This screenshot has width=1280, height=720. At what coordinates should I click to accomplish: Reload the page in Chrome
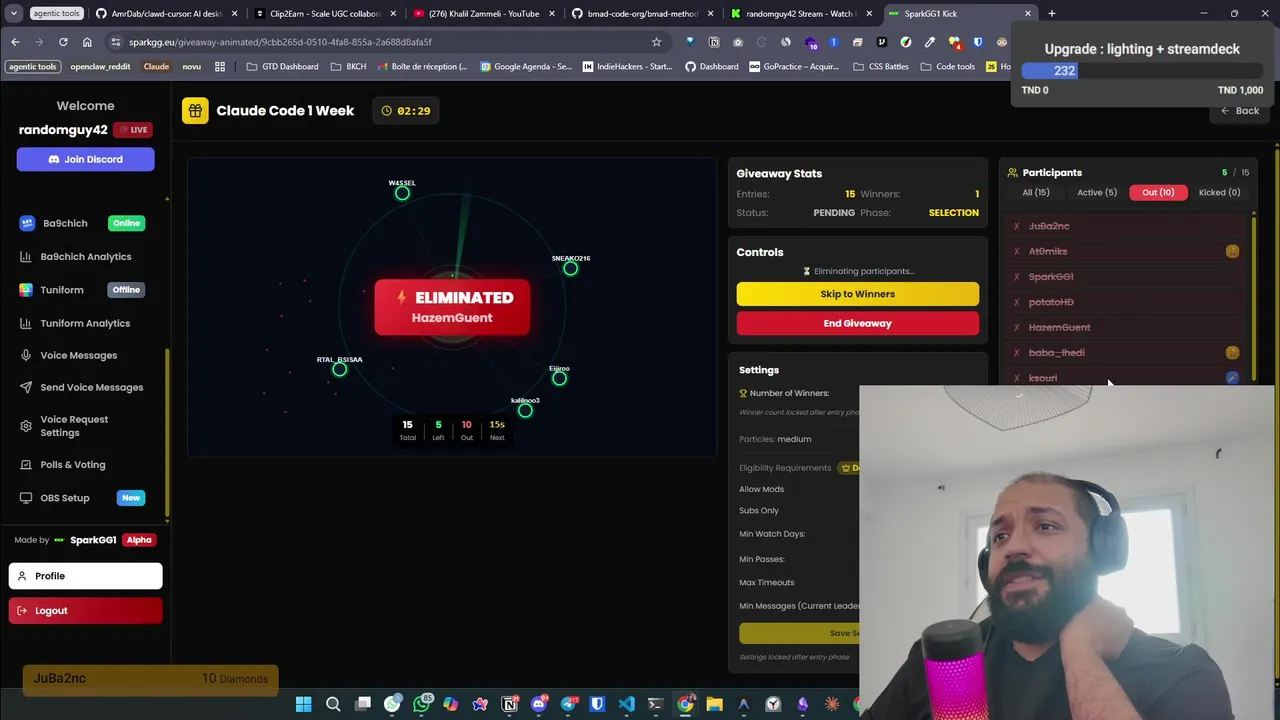[x=63, y=42]
